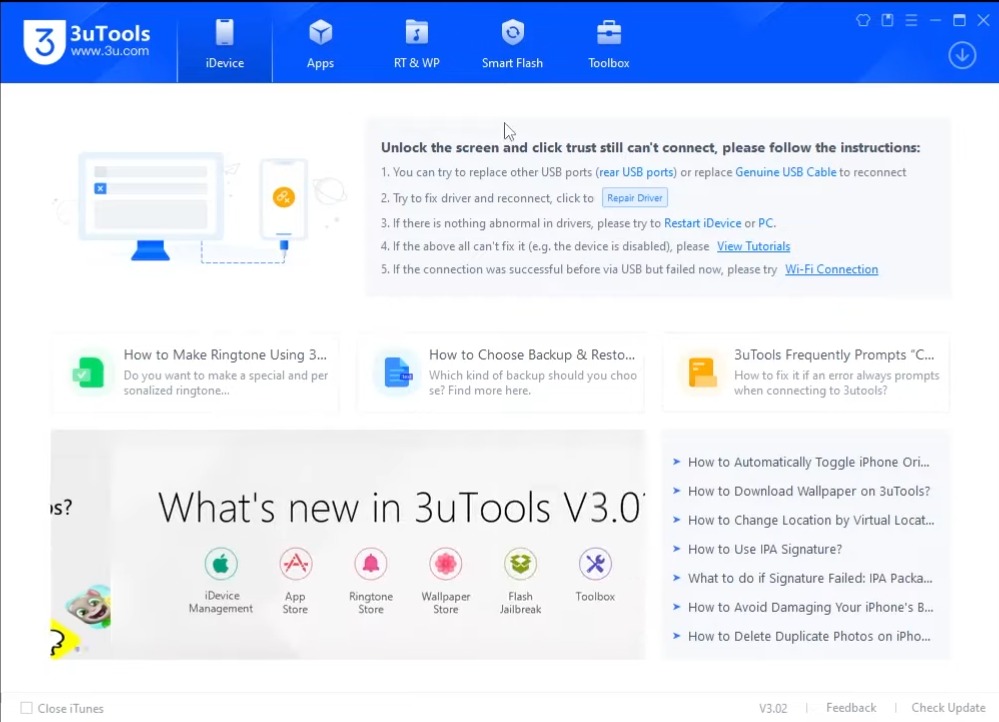The height and width of the screenshot is (722, 999).
Task: Close the 3uTools window
Action: pos(983,20)
